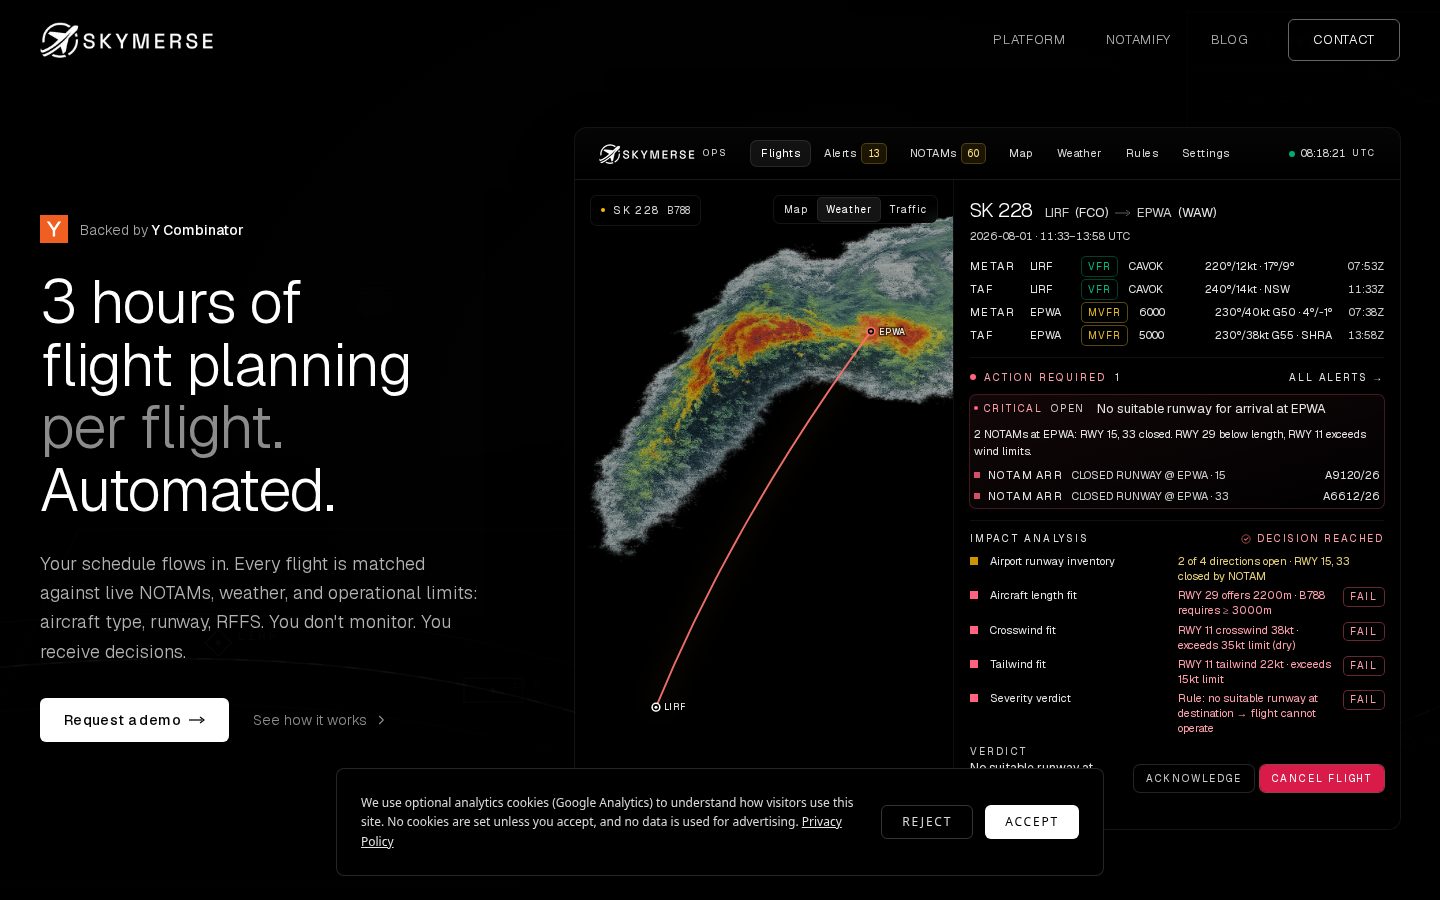
Task: Open NOTAM A9120/26 closed runway 15 row
Action: 1177,475
